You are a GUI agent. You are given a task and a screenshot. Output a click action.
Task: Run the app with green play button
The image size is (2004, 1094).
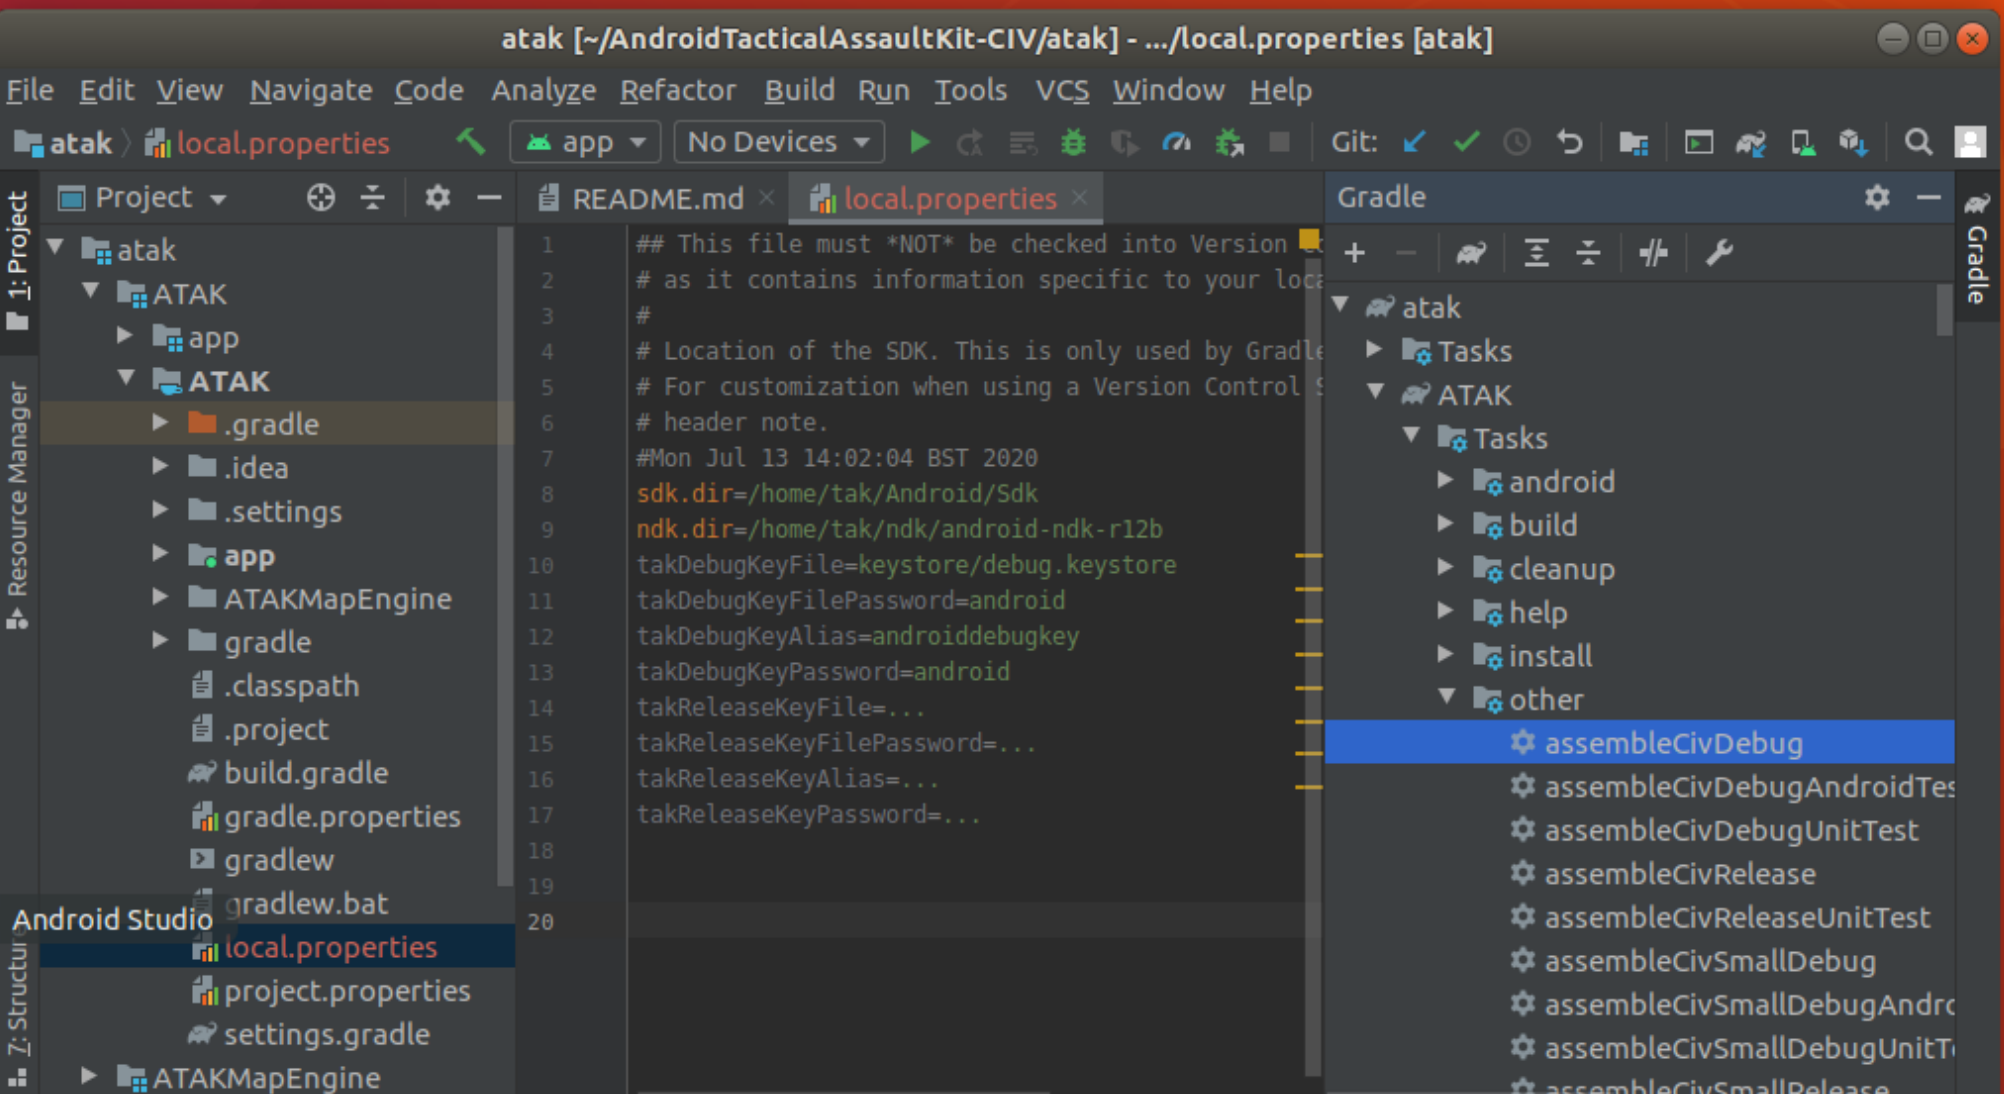919,142
